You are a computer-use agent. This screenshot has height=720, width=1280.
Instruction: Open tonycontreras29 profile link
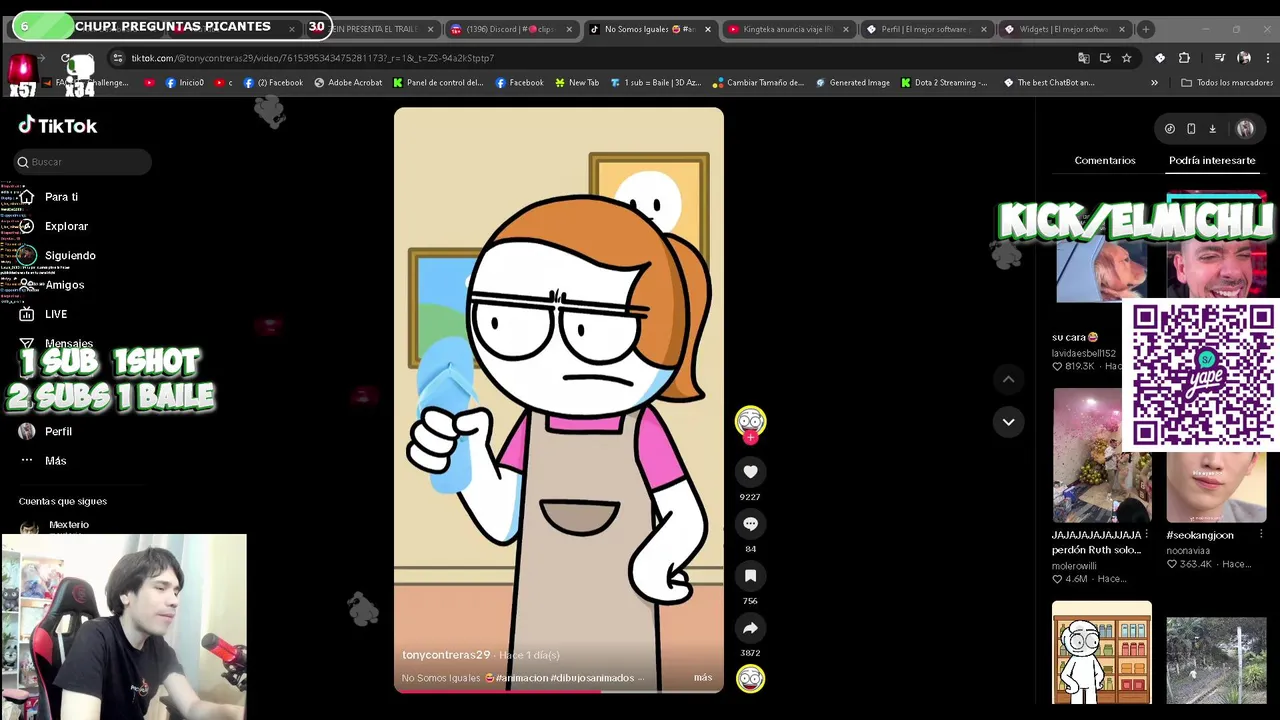[446, 655]
